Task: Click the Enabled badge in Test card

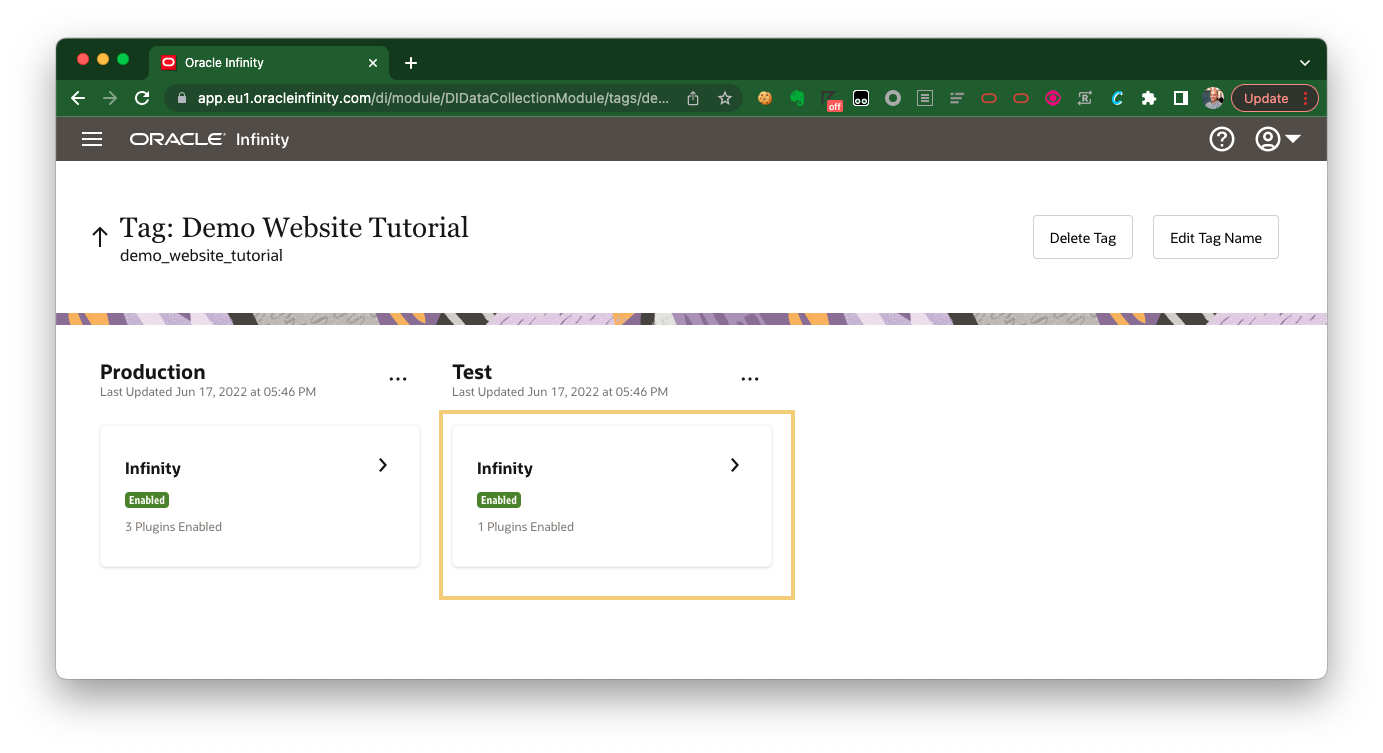Action: [499, 500]
